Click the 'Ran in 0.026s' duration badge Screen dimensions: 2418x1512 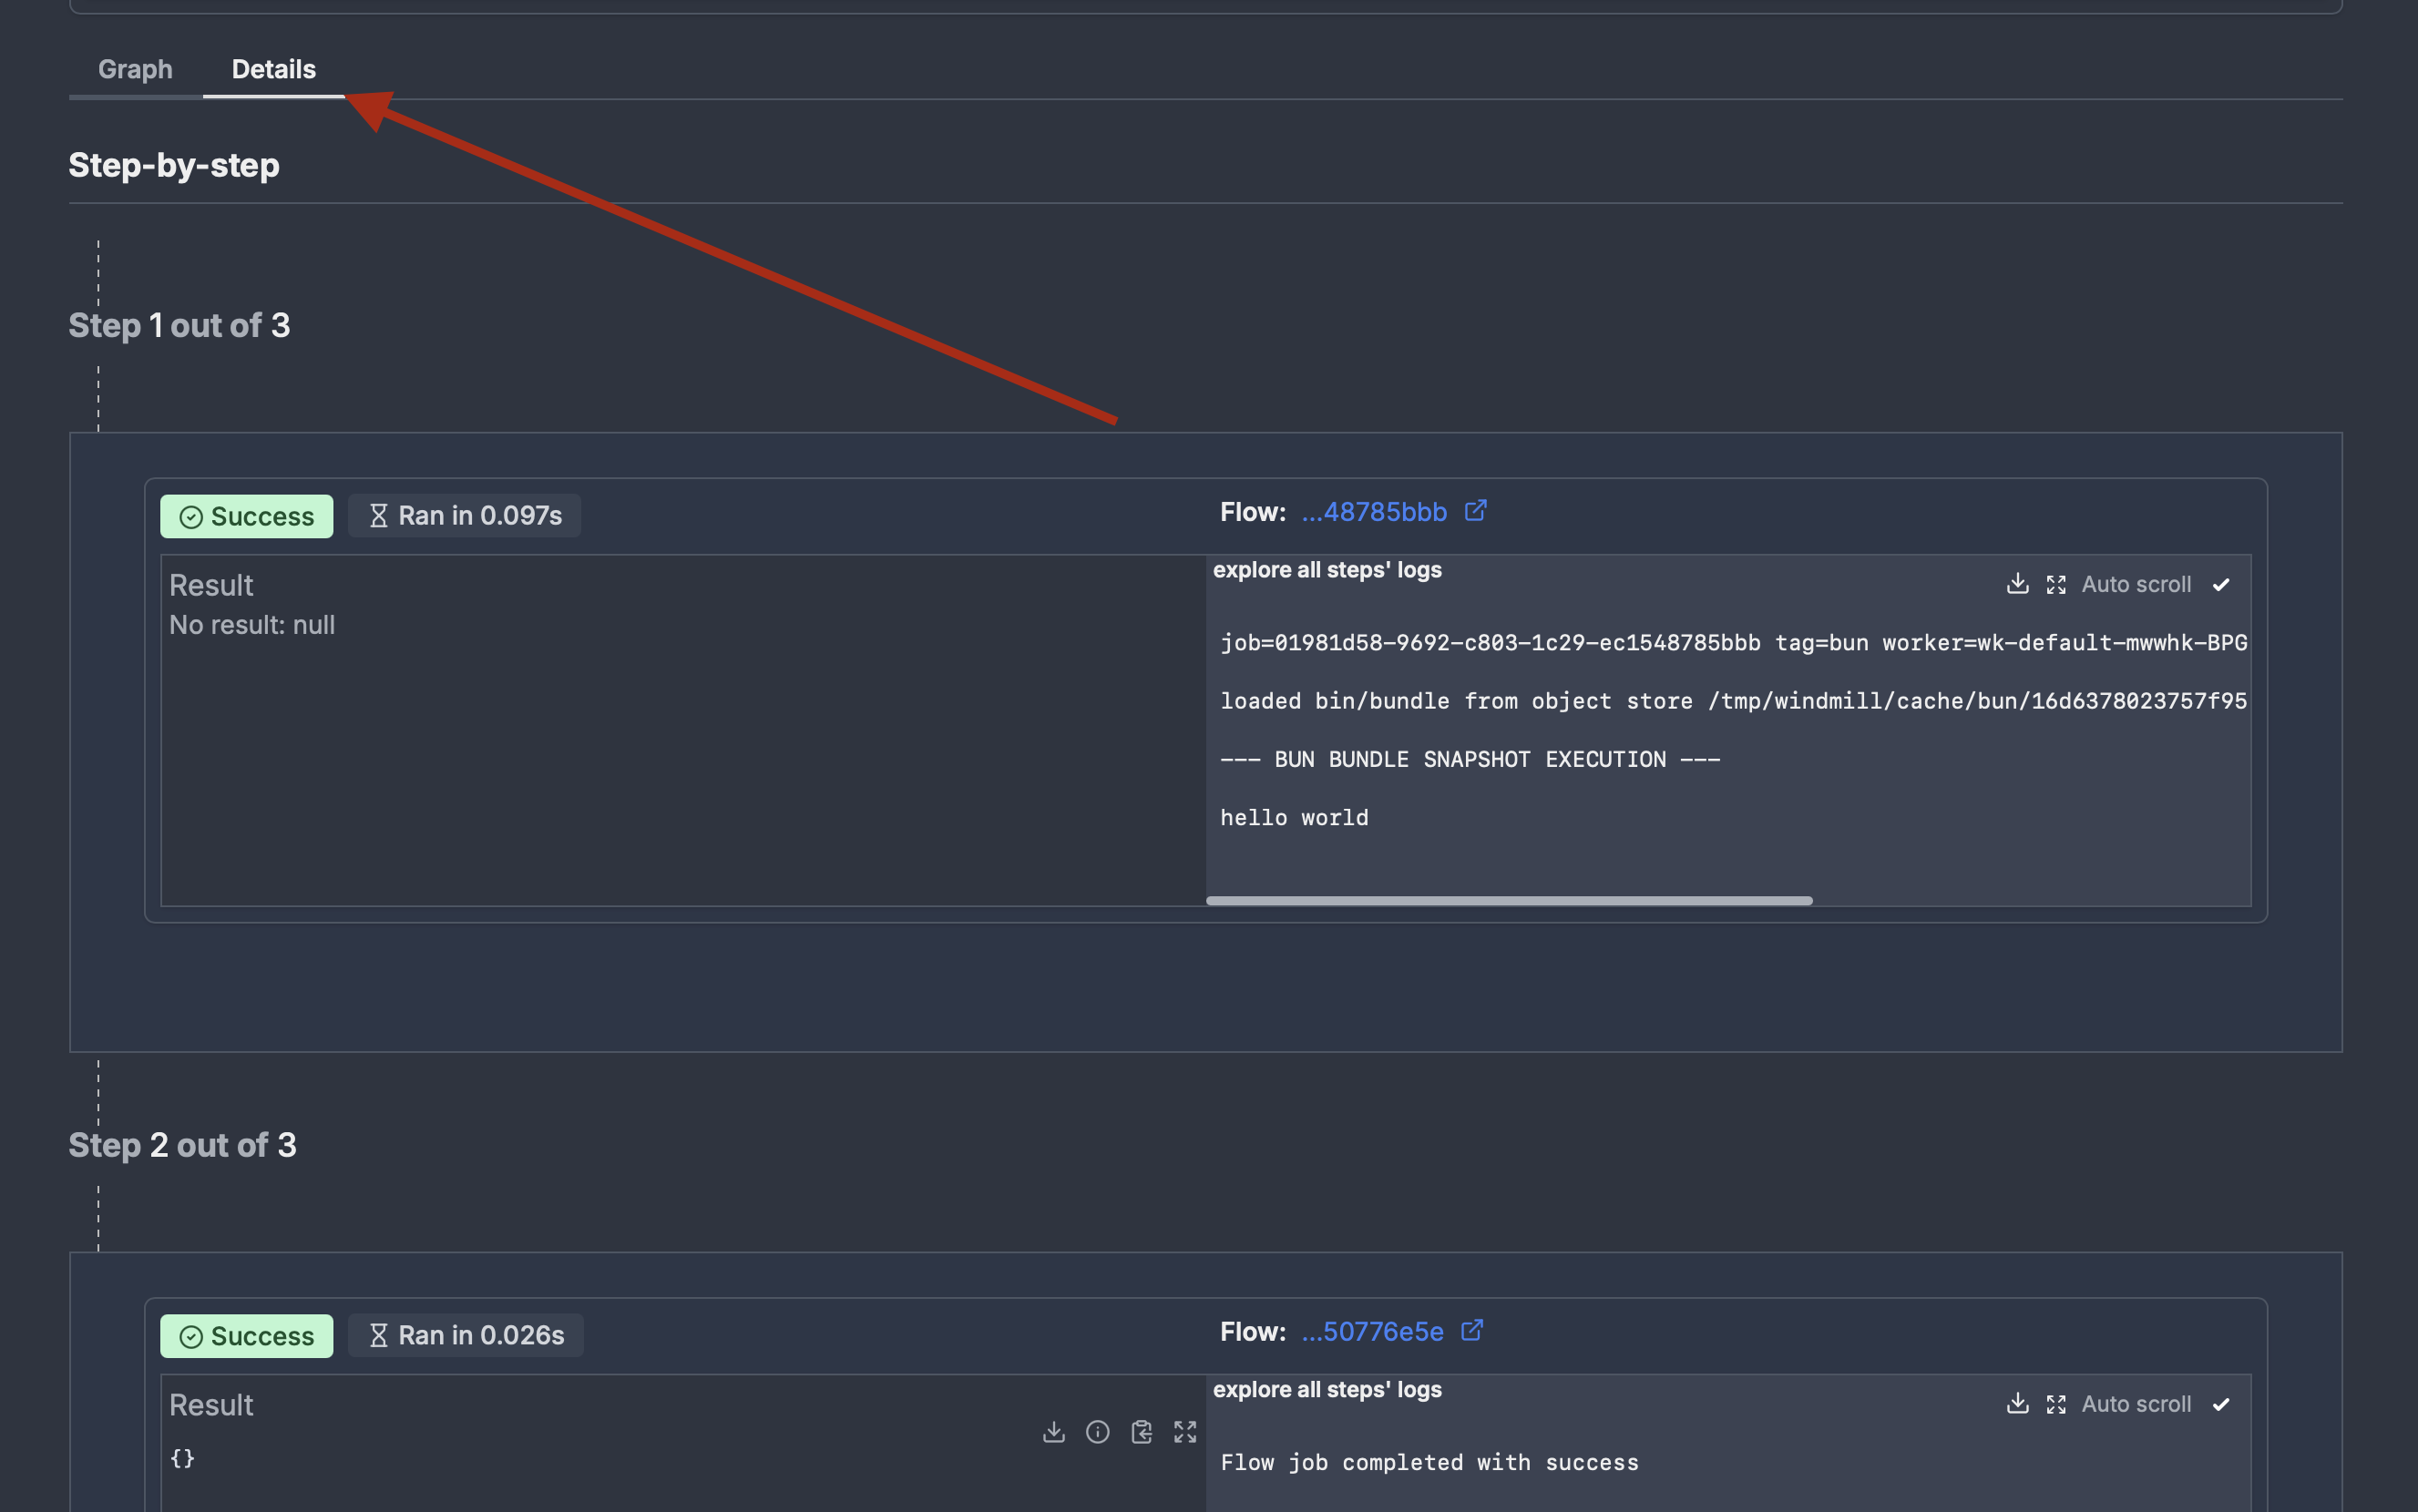(466, 1336)
